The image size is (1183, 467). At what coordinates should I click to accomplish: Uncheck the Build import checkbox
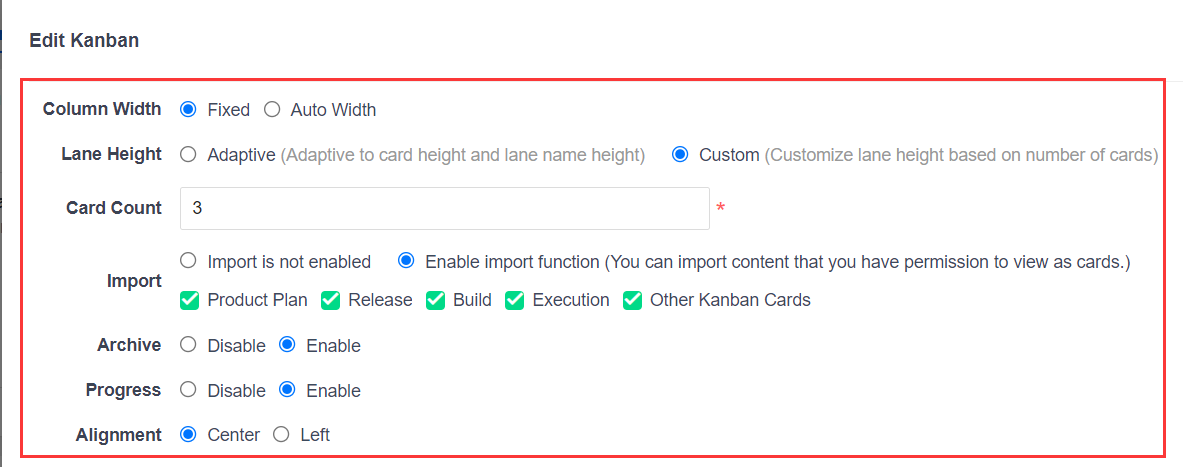point(435,300)
